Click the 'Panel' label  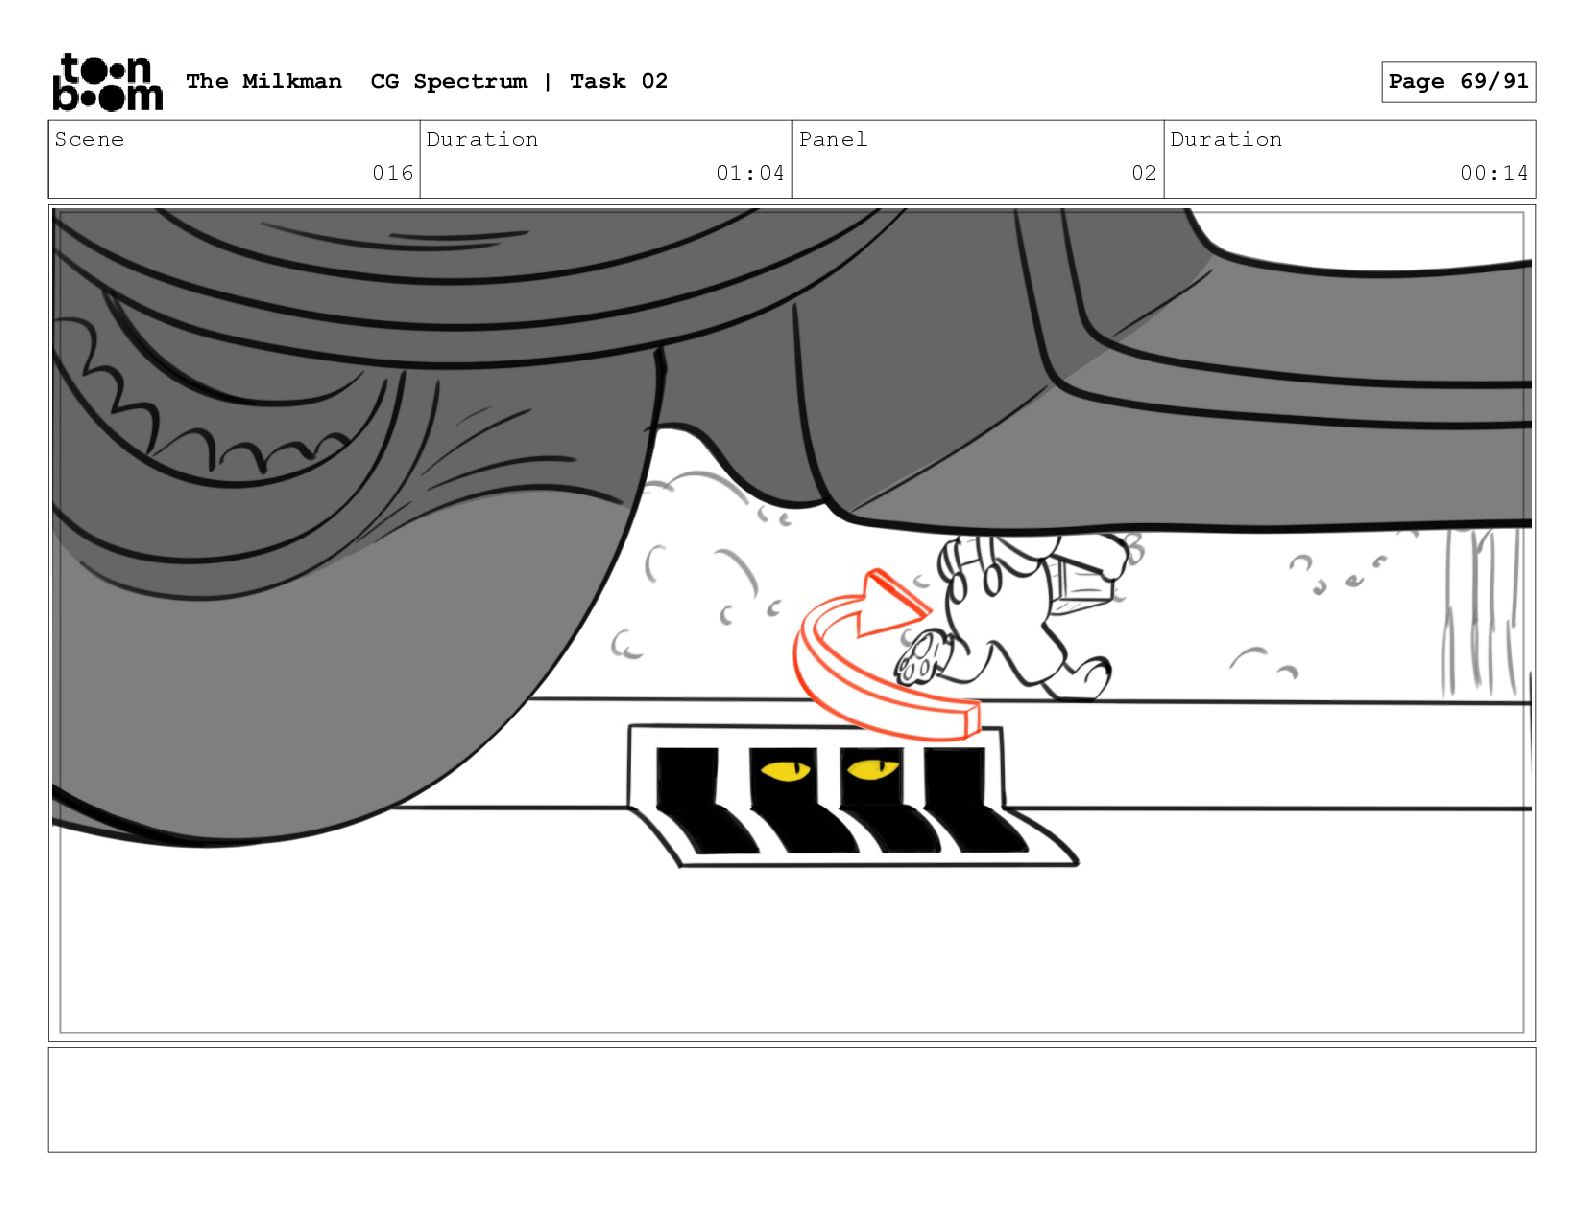click(833, 139)
